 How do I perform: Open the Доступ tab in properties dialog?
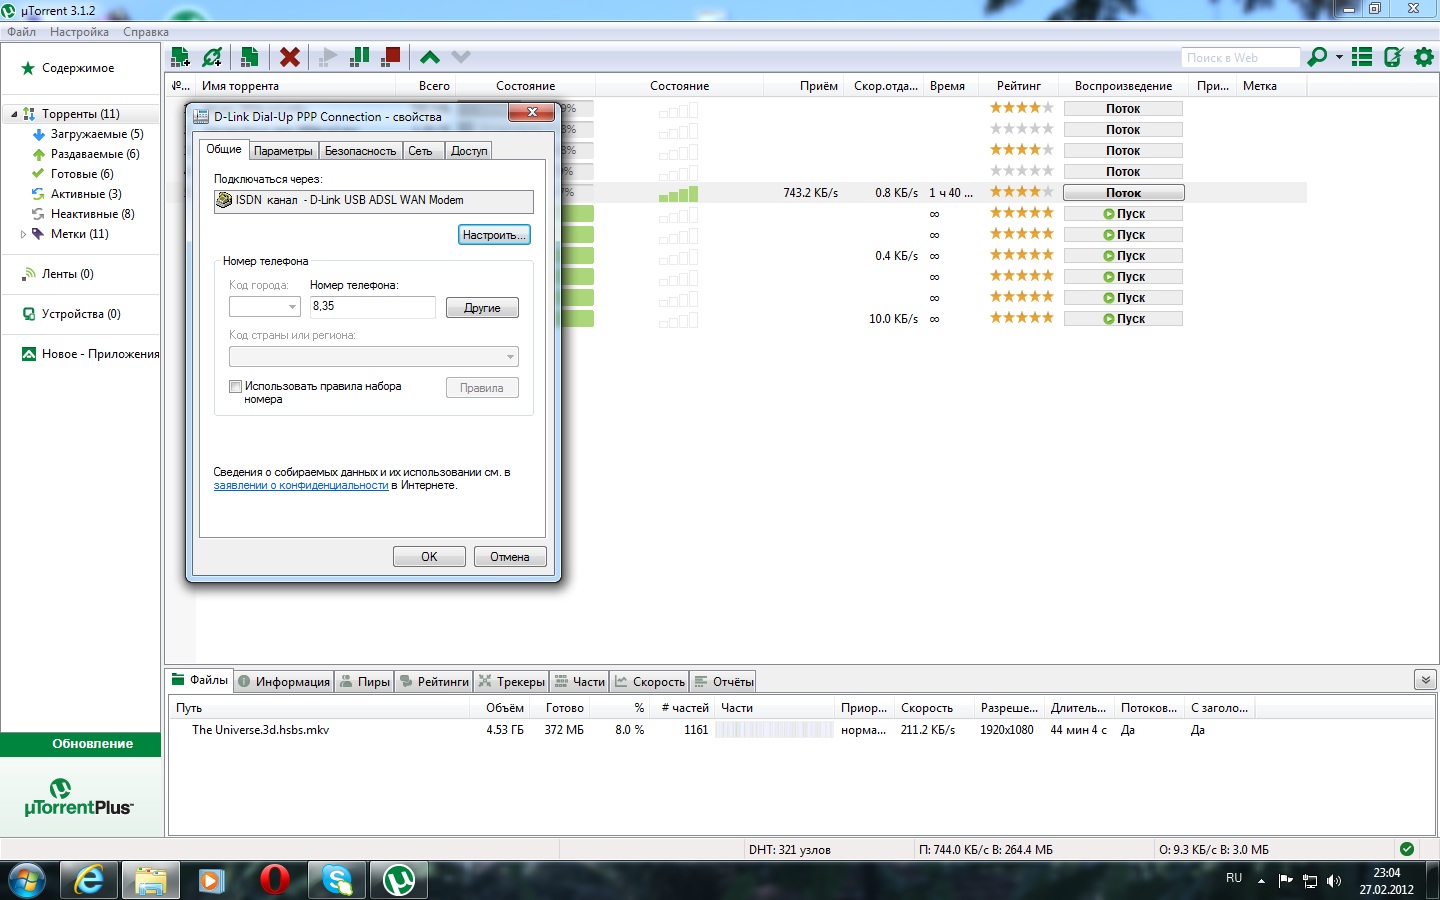(469, 151)
